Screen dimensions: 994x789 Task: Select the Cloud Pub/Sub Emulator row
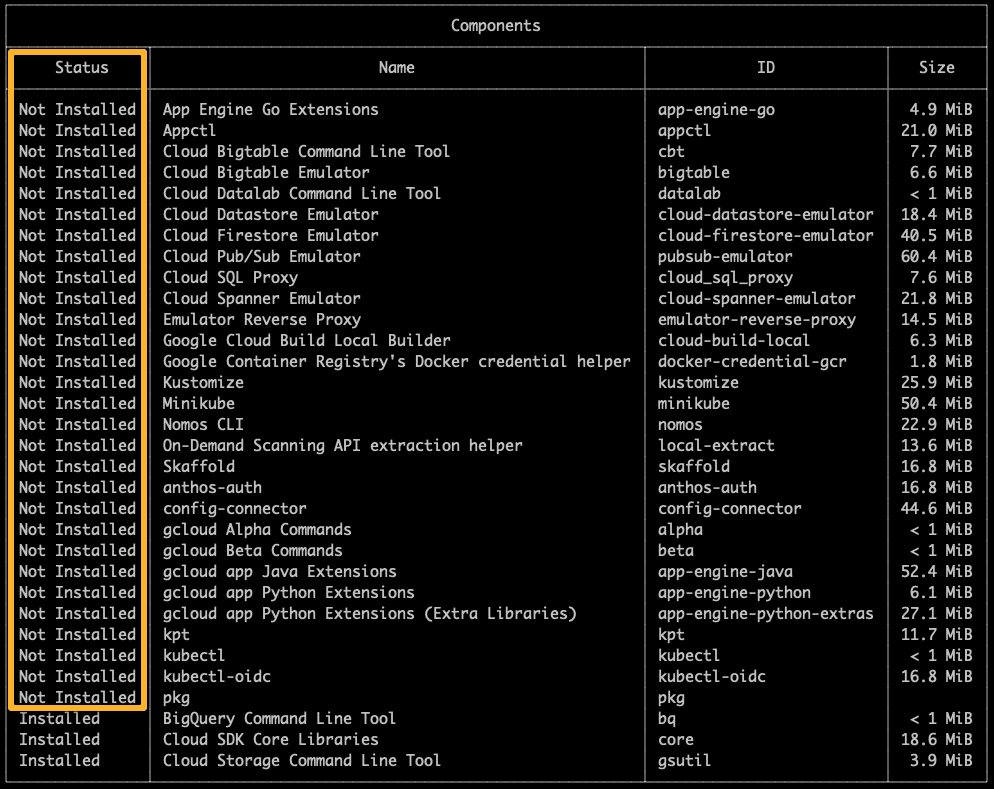coord(252,256)
